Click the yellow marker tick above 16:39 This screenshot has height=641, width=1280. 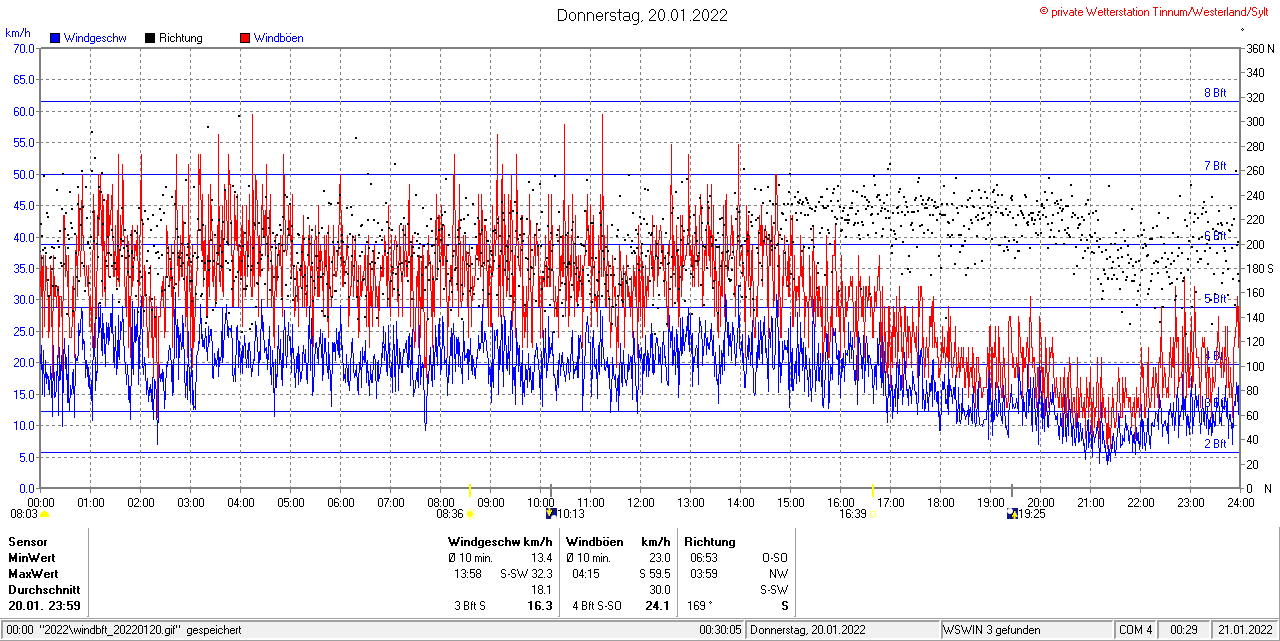click(x=872, y=489)
